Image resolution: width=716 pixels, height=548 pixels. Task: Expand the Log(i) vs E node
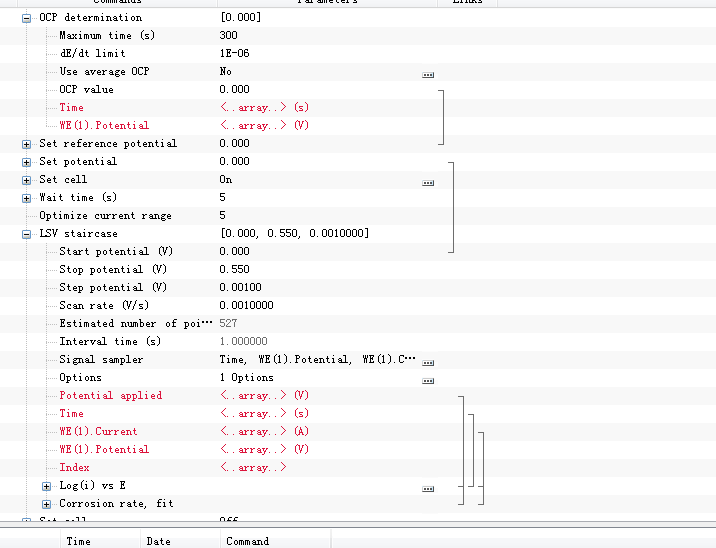47,486
